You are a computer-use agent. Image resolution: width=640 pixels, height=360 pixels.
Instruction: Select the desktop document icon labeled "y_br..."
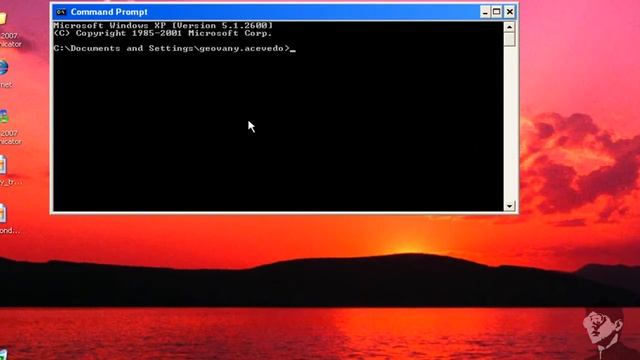click(2, 164)
